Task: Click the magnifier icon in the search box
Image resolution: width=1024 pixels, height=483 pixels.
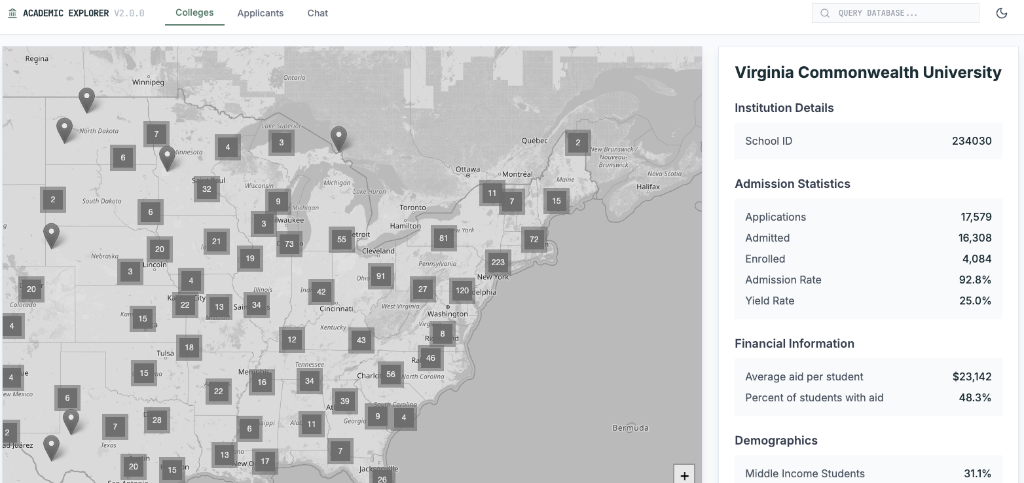Action: (x=825, y=13)
